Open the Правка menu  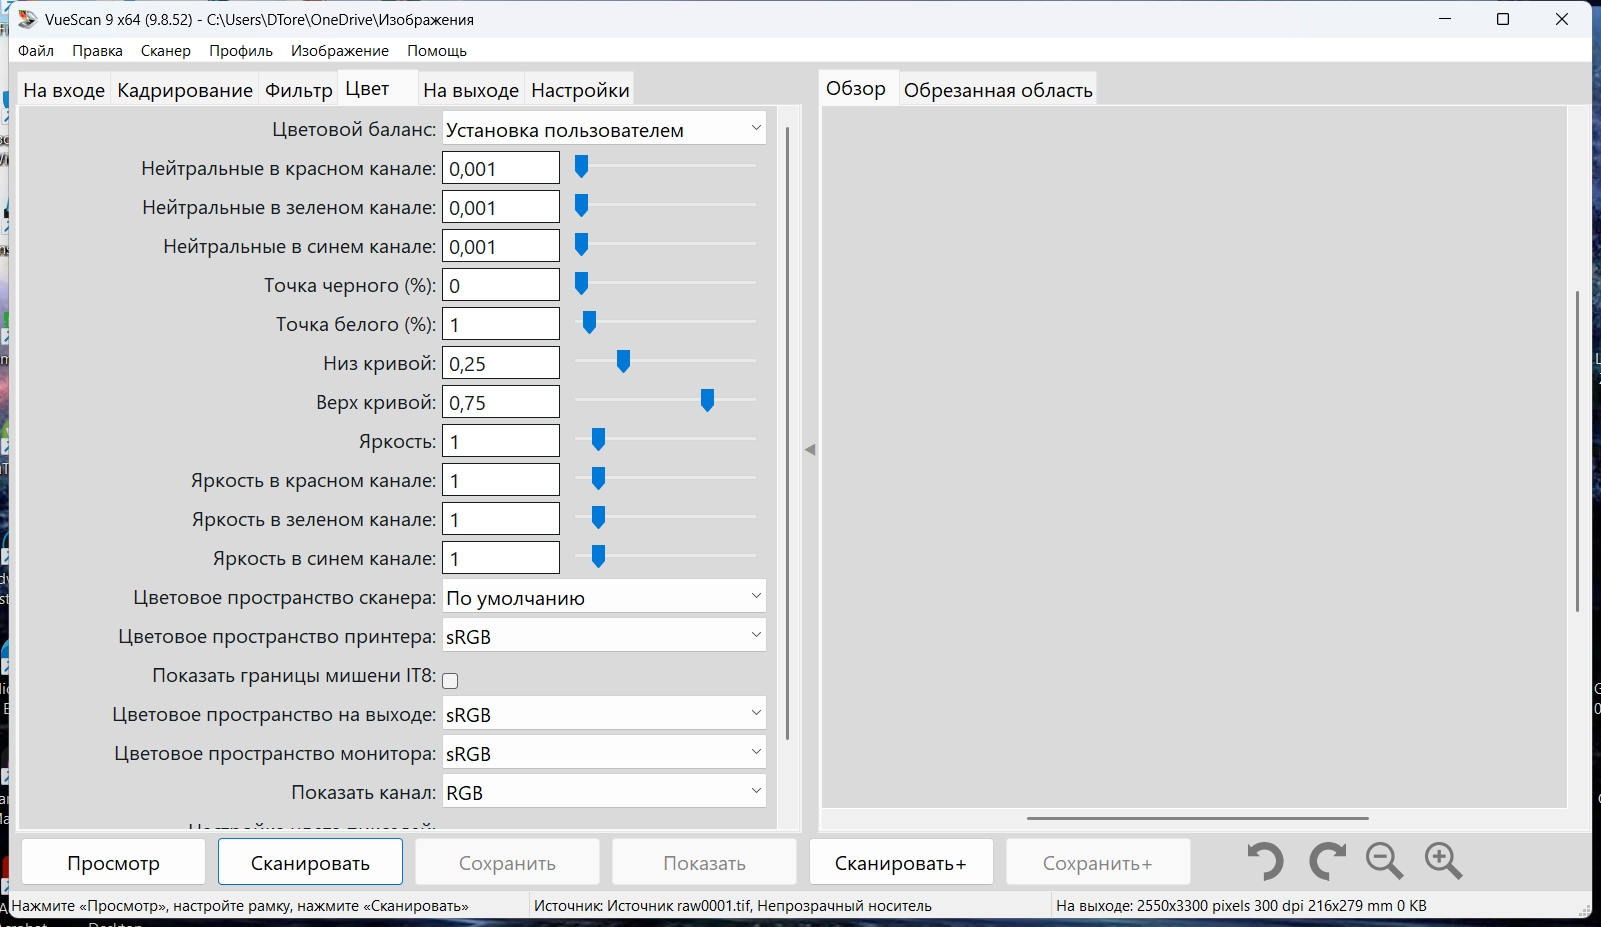coord(97,50)
